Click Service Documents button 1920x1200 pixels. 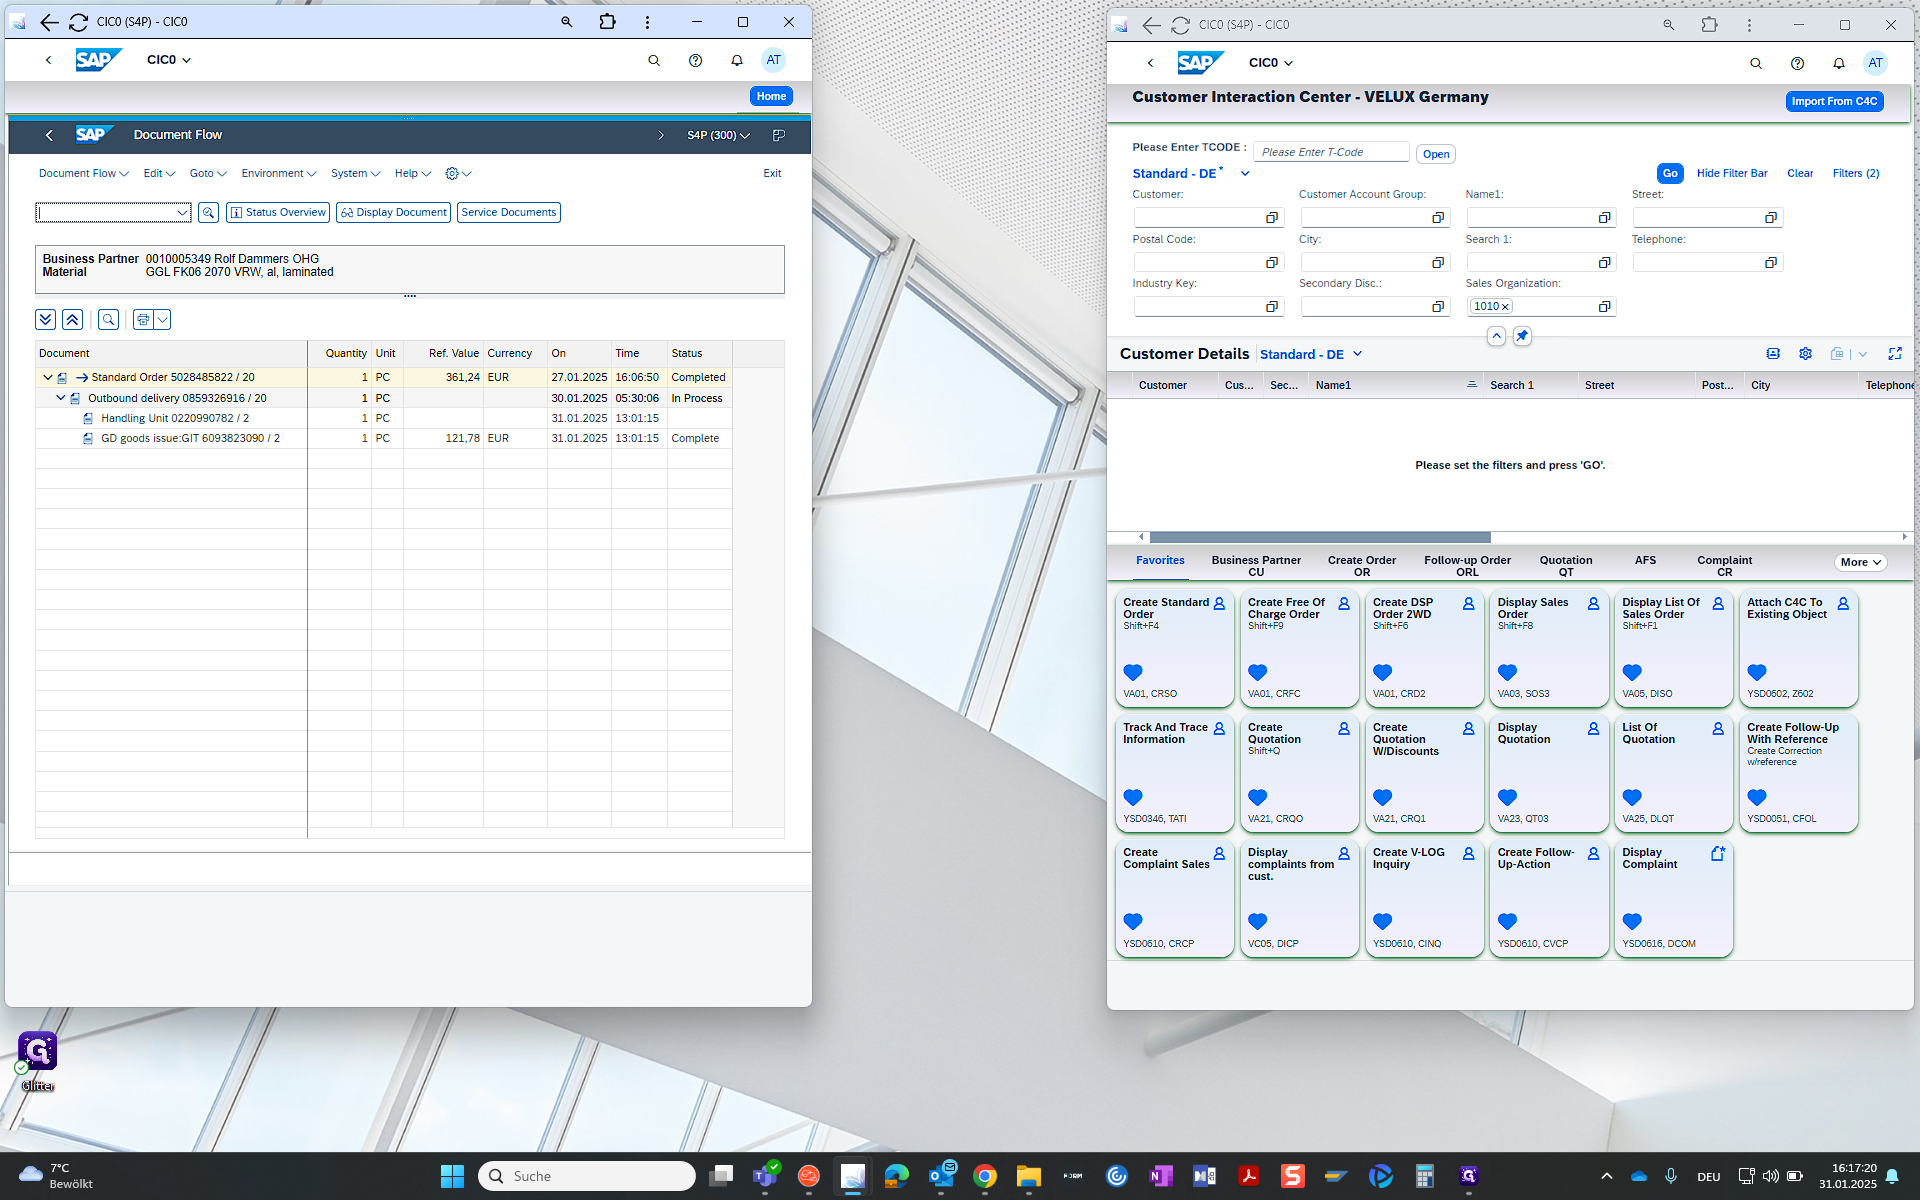coord(509,213)
